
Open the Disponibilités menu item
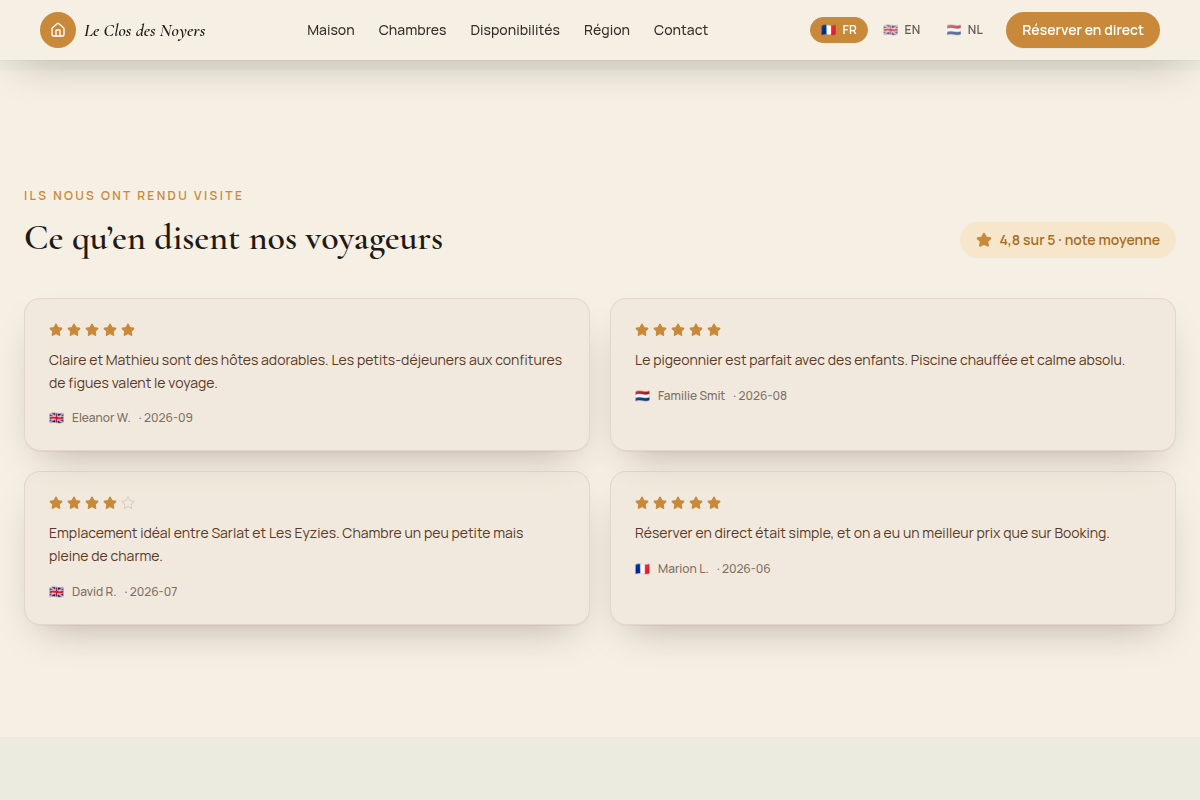pyautogui.click(x=515, y=30)
